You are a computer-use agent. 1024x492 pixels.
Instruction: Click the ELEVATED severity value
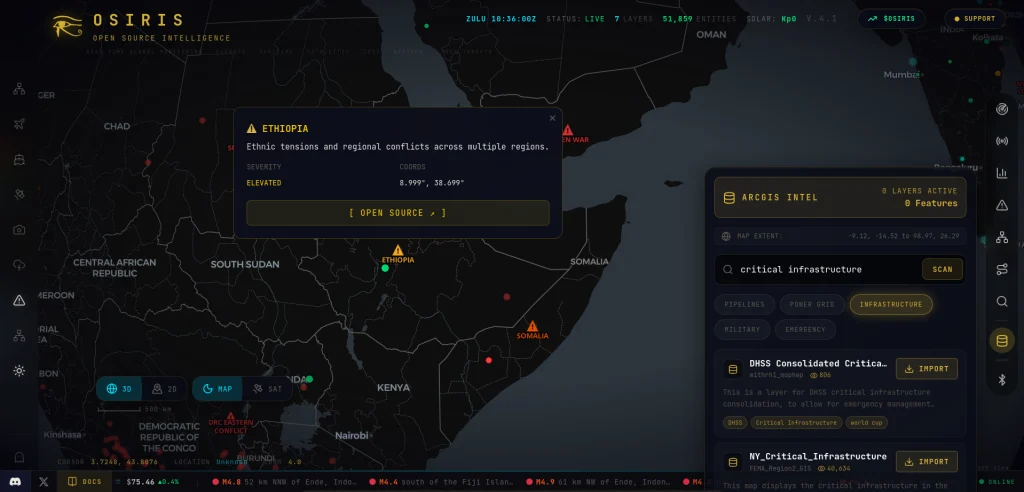(264, 183)
